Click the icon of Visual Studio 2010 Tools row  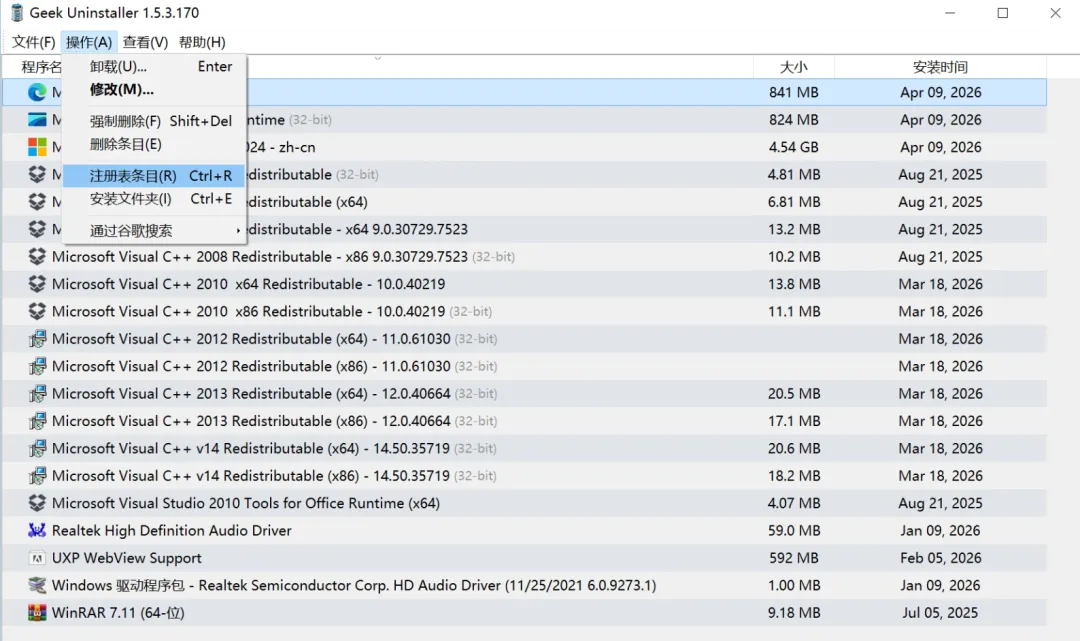pos(37,503)
